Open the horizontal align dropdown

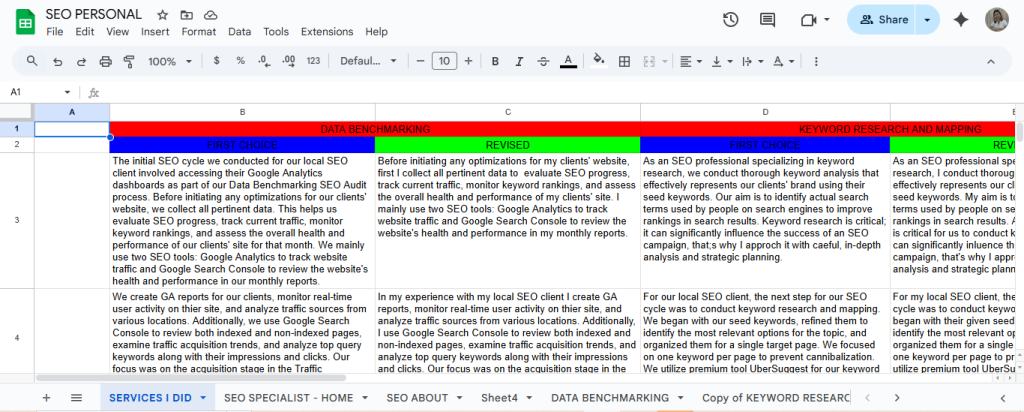pyautogui.click(x=690, y=61)
